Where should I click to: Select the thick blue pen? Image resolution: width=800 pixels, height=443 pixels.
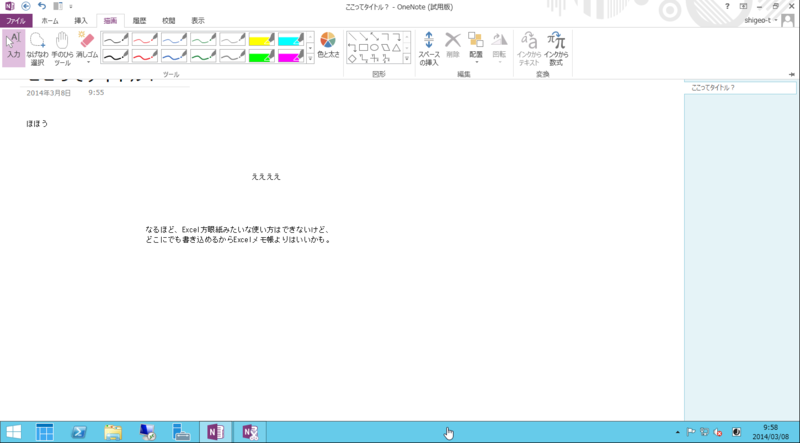coord(174,56)
